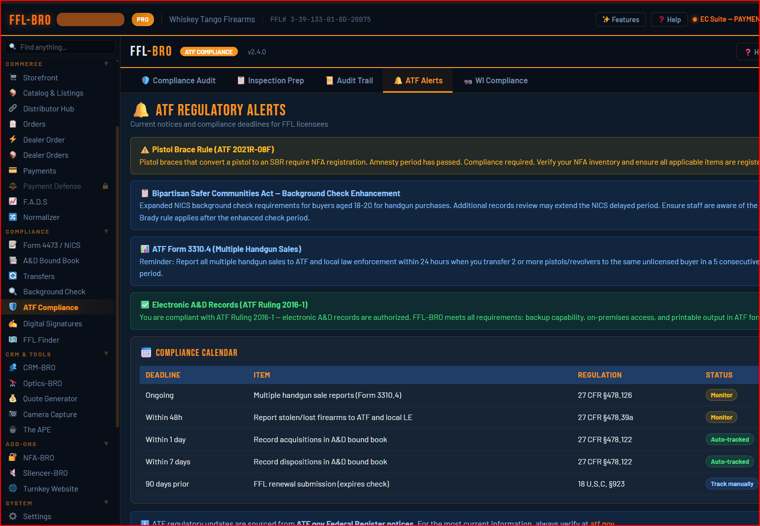Collapse the Compliance sidebar section
Screen dimensions: 760x526
(x=106, y=231)
